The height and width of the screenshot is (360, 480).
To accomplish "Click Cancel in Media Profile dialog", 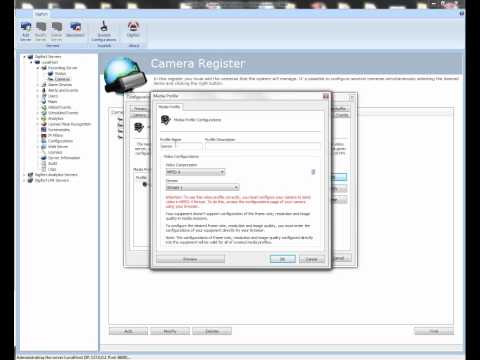I will [x=312, y=259].
